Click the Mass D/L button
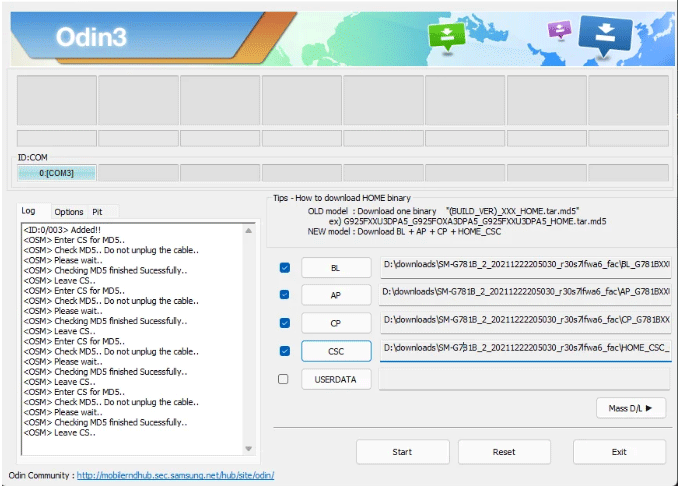Viewport: 679px width, 486px height. pyautogui.click(x=630, y=408)
